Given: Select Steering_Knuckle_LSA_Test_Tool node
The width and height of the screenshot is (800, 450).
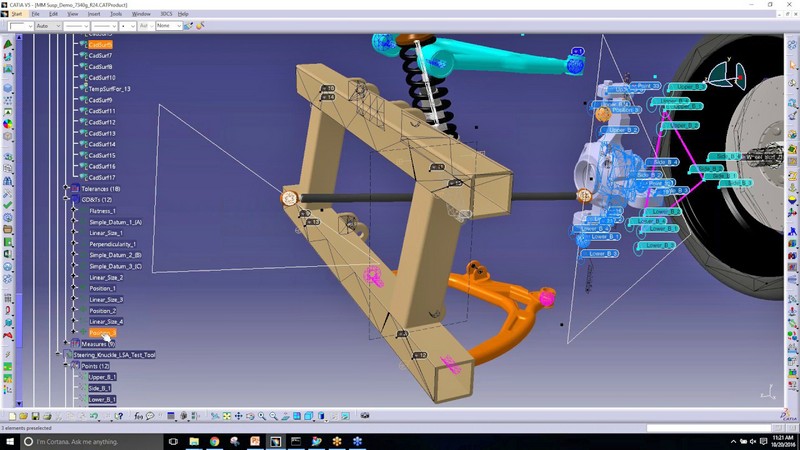Looking at the screenshot, I should [114, 355].
